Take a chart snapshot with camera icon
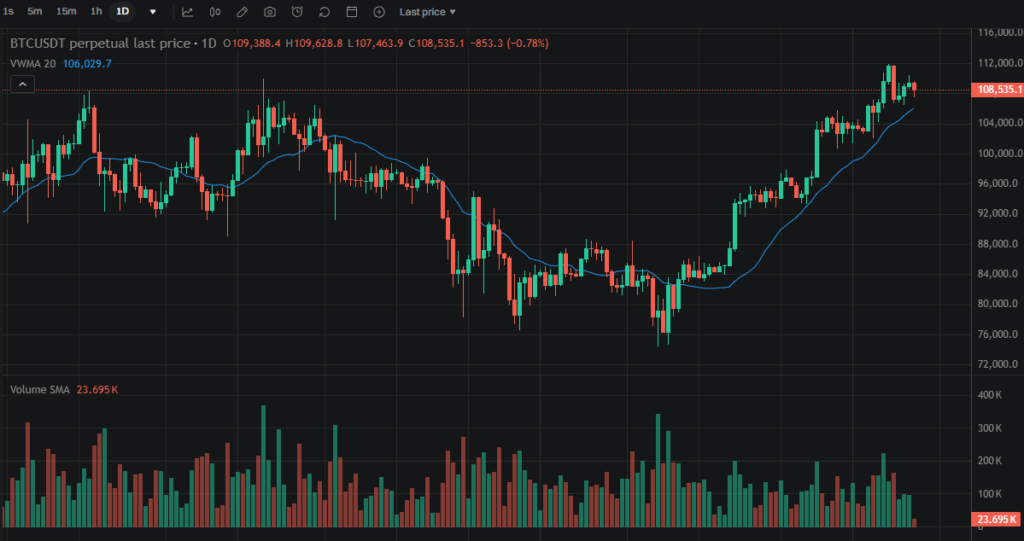The height and width of the screenshot is (541, 1024). (269, 12)
